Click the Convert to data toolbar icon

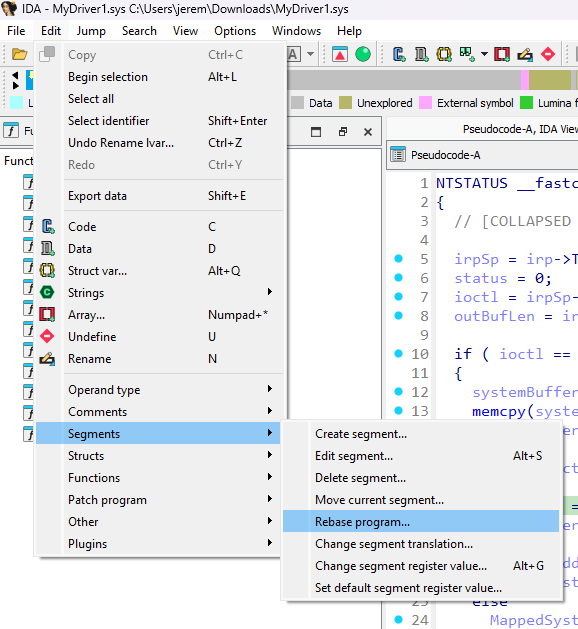(421, 54)
